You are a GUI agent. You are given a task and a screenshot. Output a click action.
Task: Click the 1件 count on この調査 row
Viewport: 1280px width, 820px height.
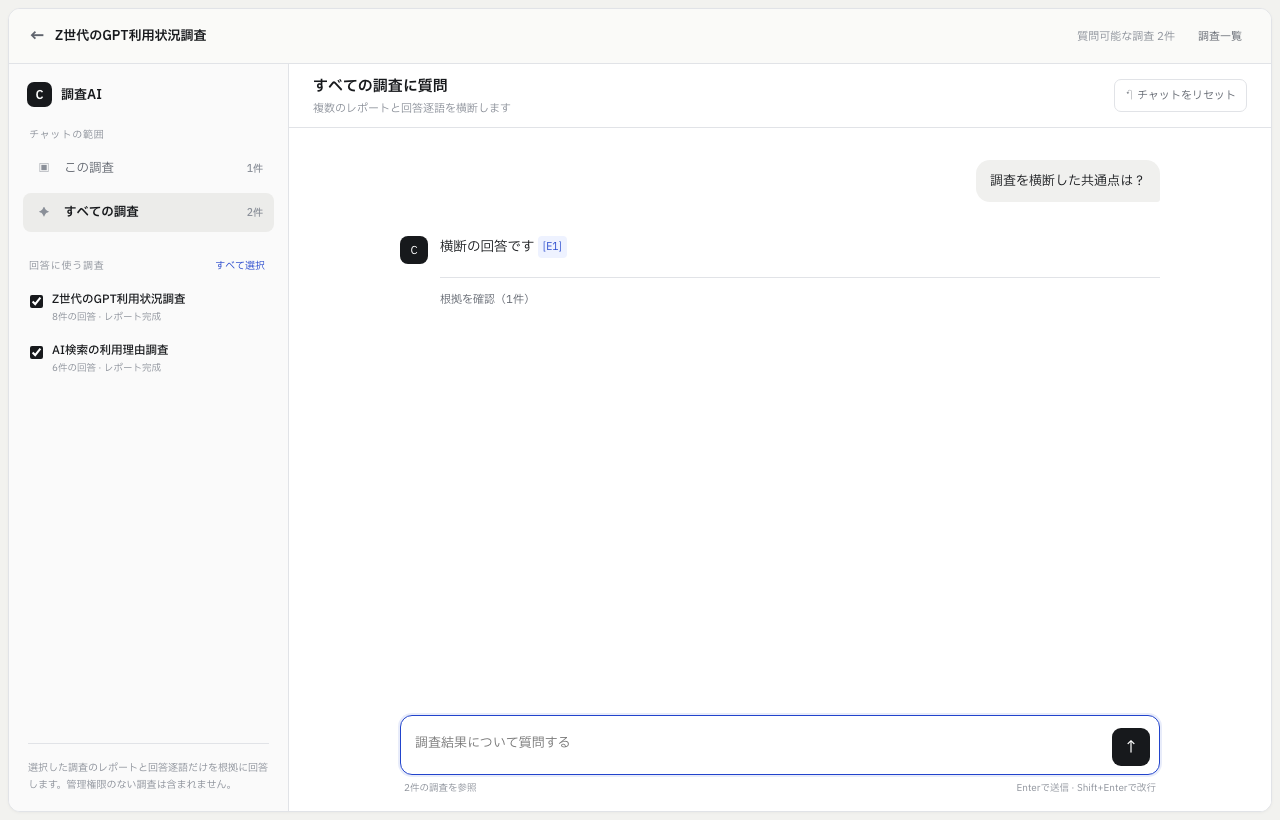[255, 168]
